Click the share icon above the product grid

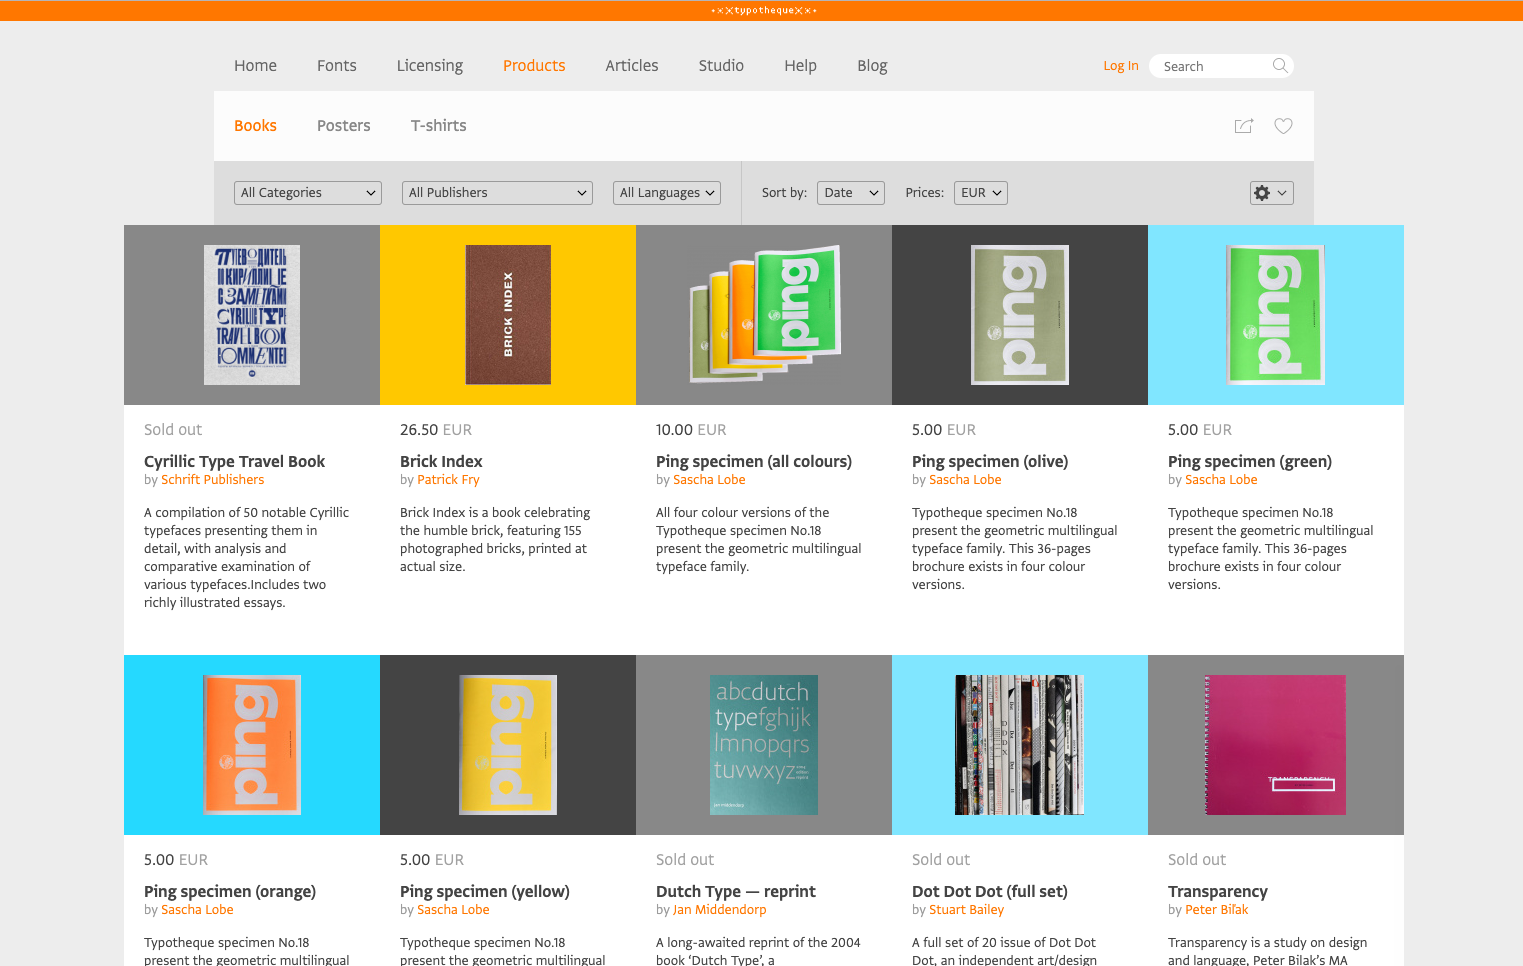point(1243,126)
